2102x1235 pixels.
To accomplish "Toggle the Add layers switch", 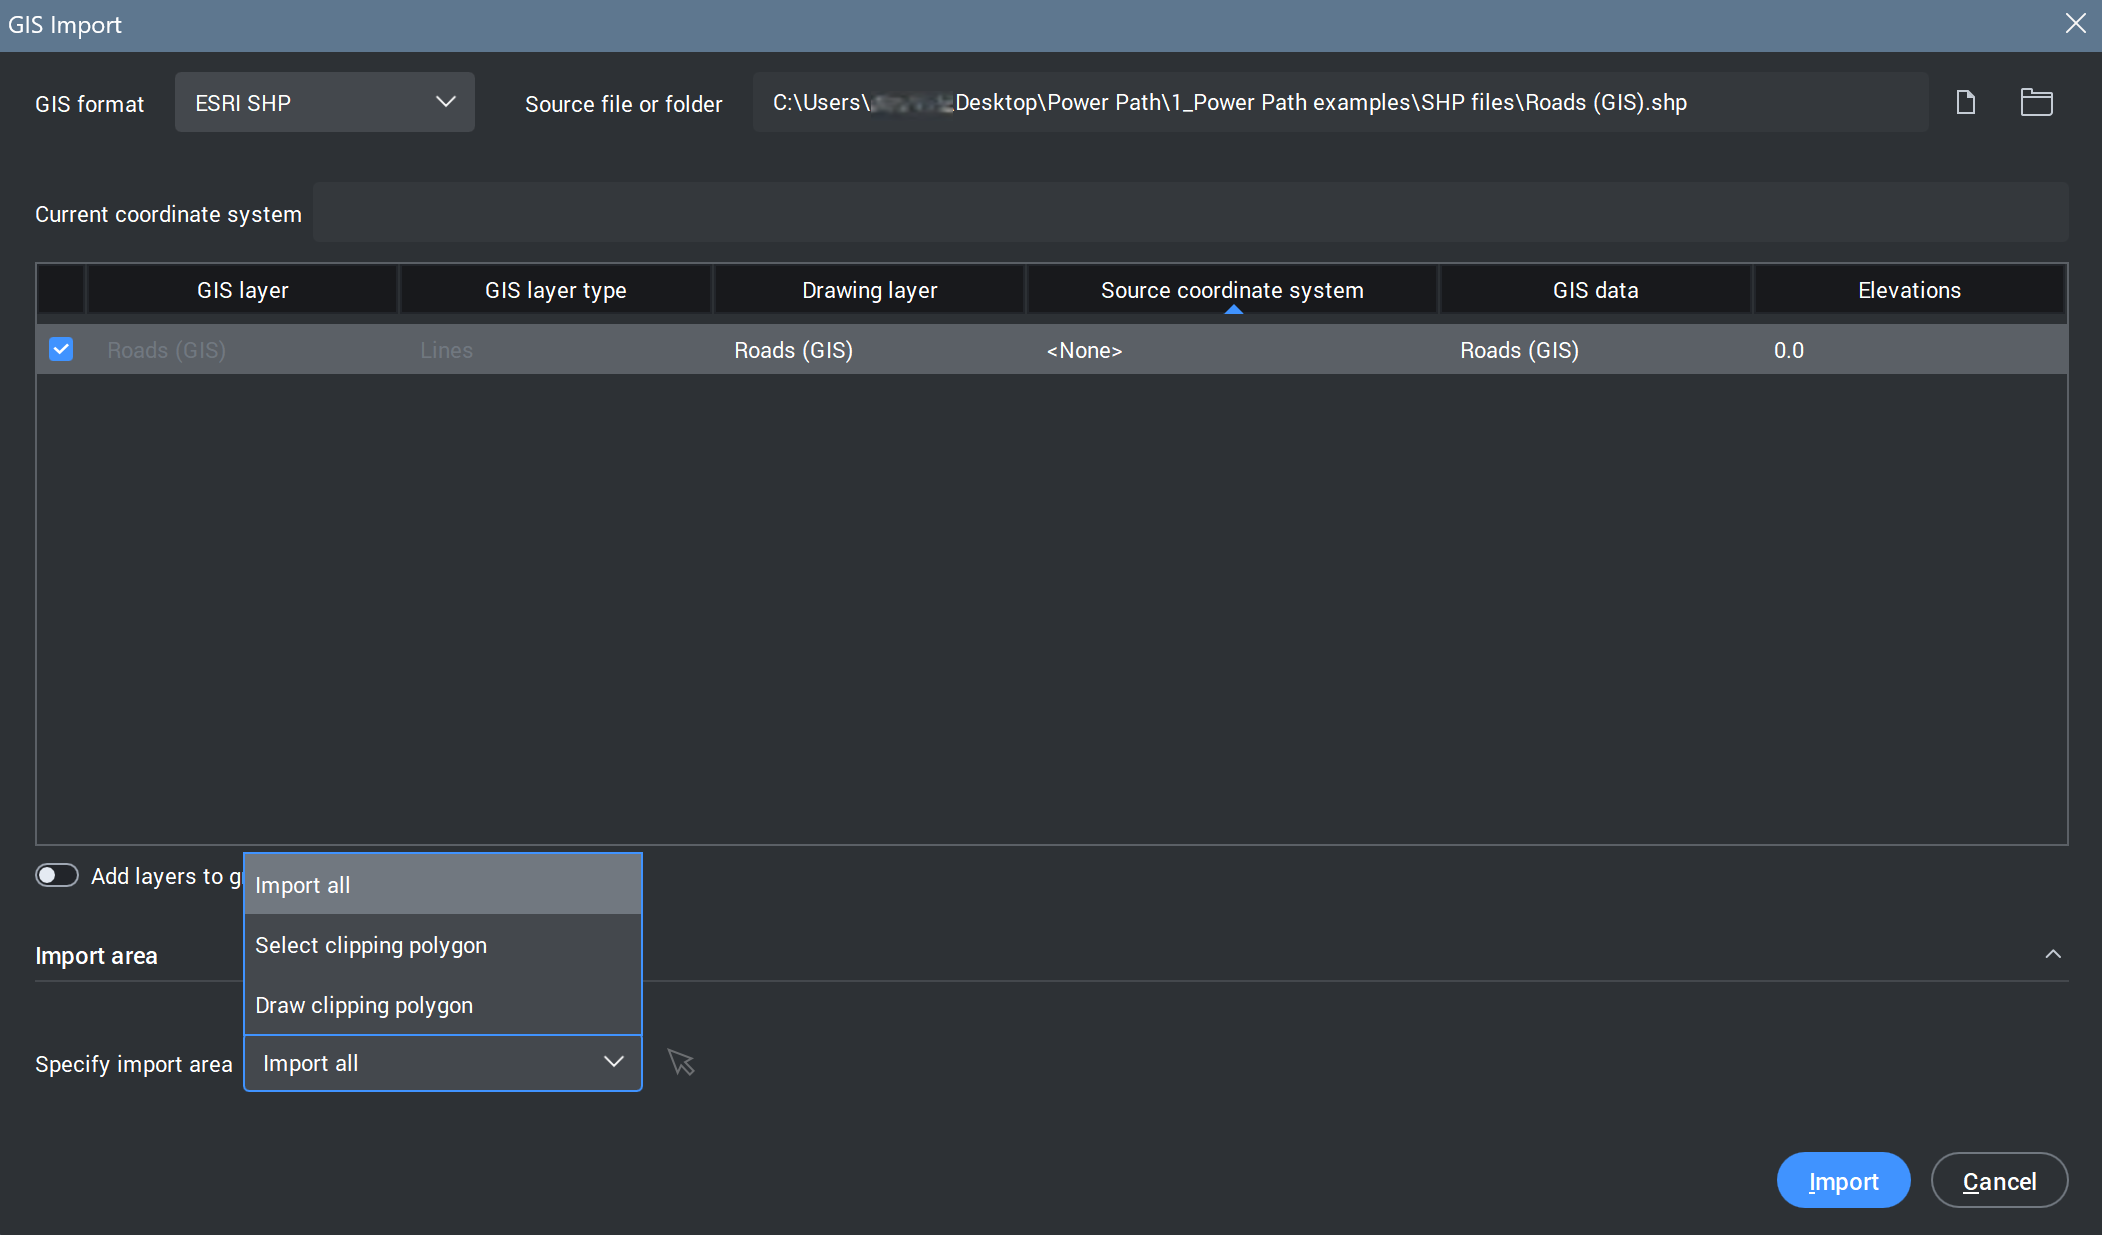I will click(57, 875).
